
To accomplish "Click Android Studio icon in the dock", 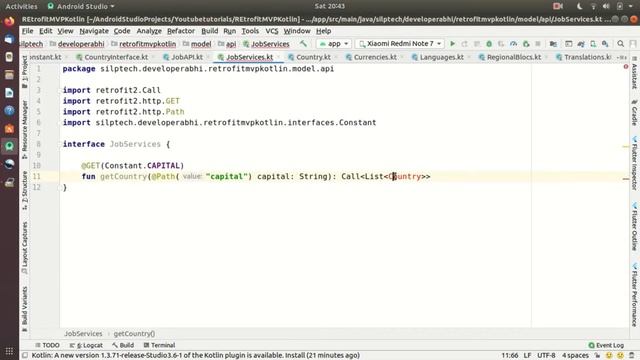I will coord(9,146).
